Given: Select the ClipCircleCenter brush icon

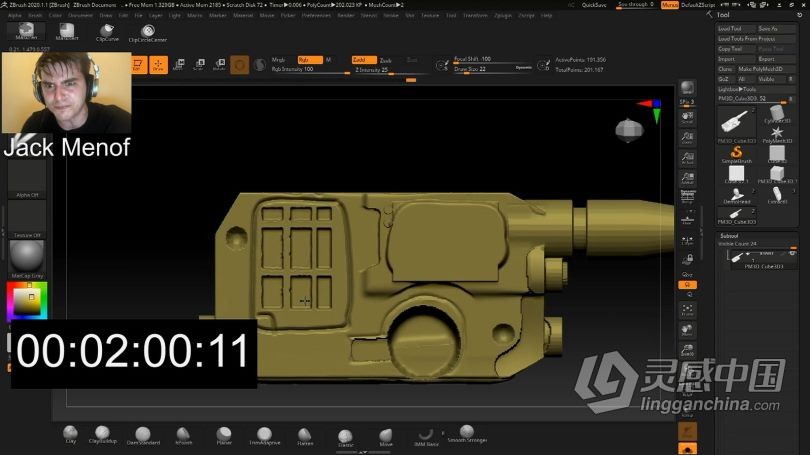Looking at the screenshot, I should [x=147, y=33].
